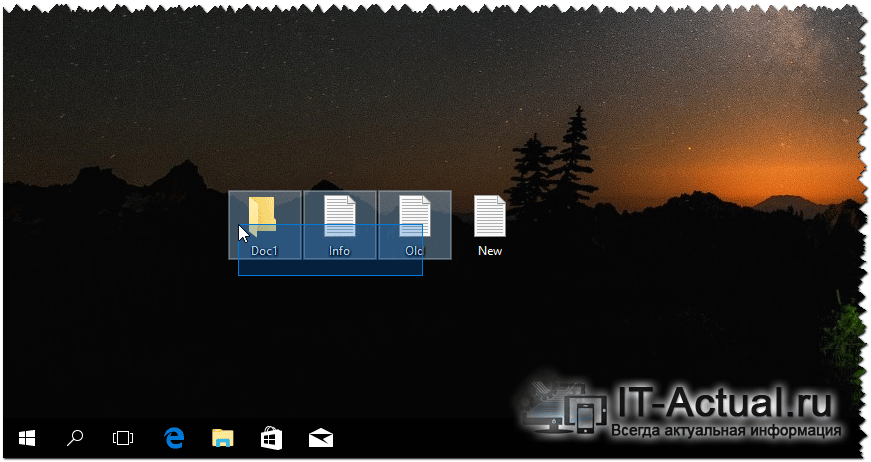
Task: Open the Windows Start menu
Action: click(x=27, y=438)
